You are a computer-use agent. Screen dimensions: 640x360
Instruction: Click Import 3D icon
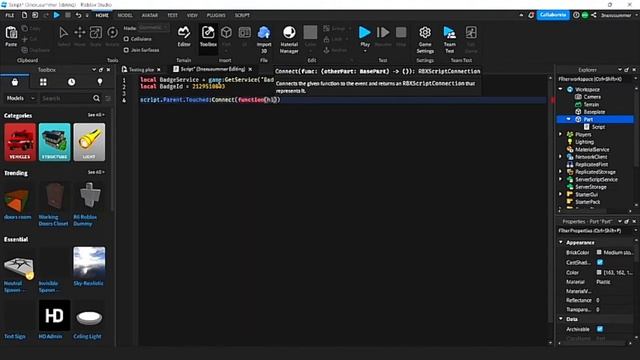264,33
